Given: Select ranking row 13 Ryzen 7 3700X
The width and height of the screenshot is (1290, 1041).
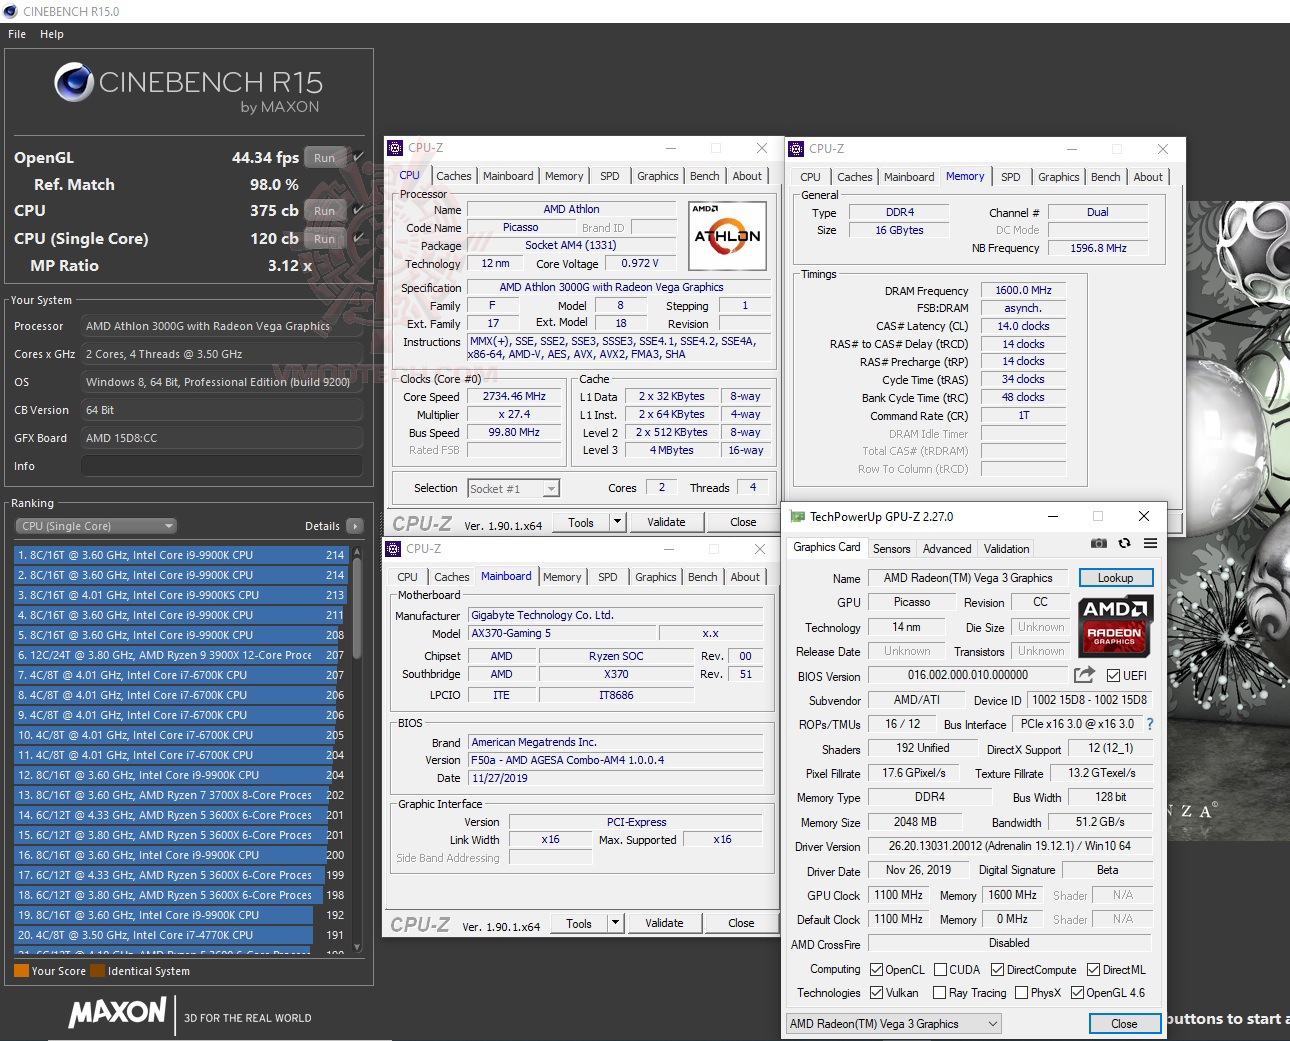Looking at the screenshot, I should point(180,795).
